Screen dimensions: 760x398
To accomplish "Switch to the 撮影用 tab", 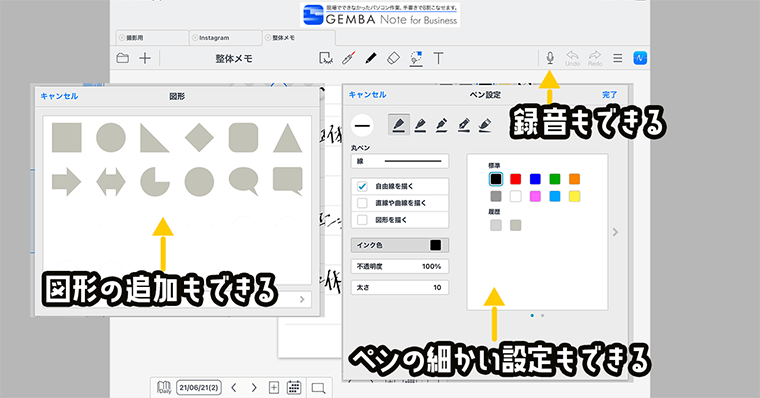I will [153, 37].
